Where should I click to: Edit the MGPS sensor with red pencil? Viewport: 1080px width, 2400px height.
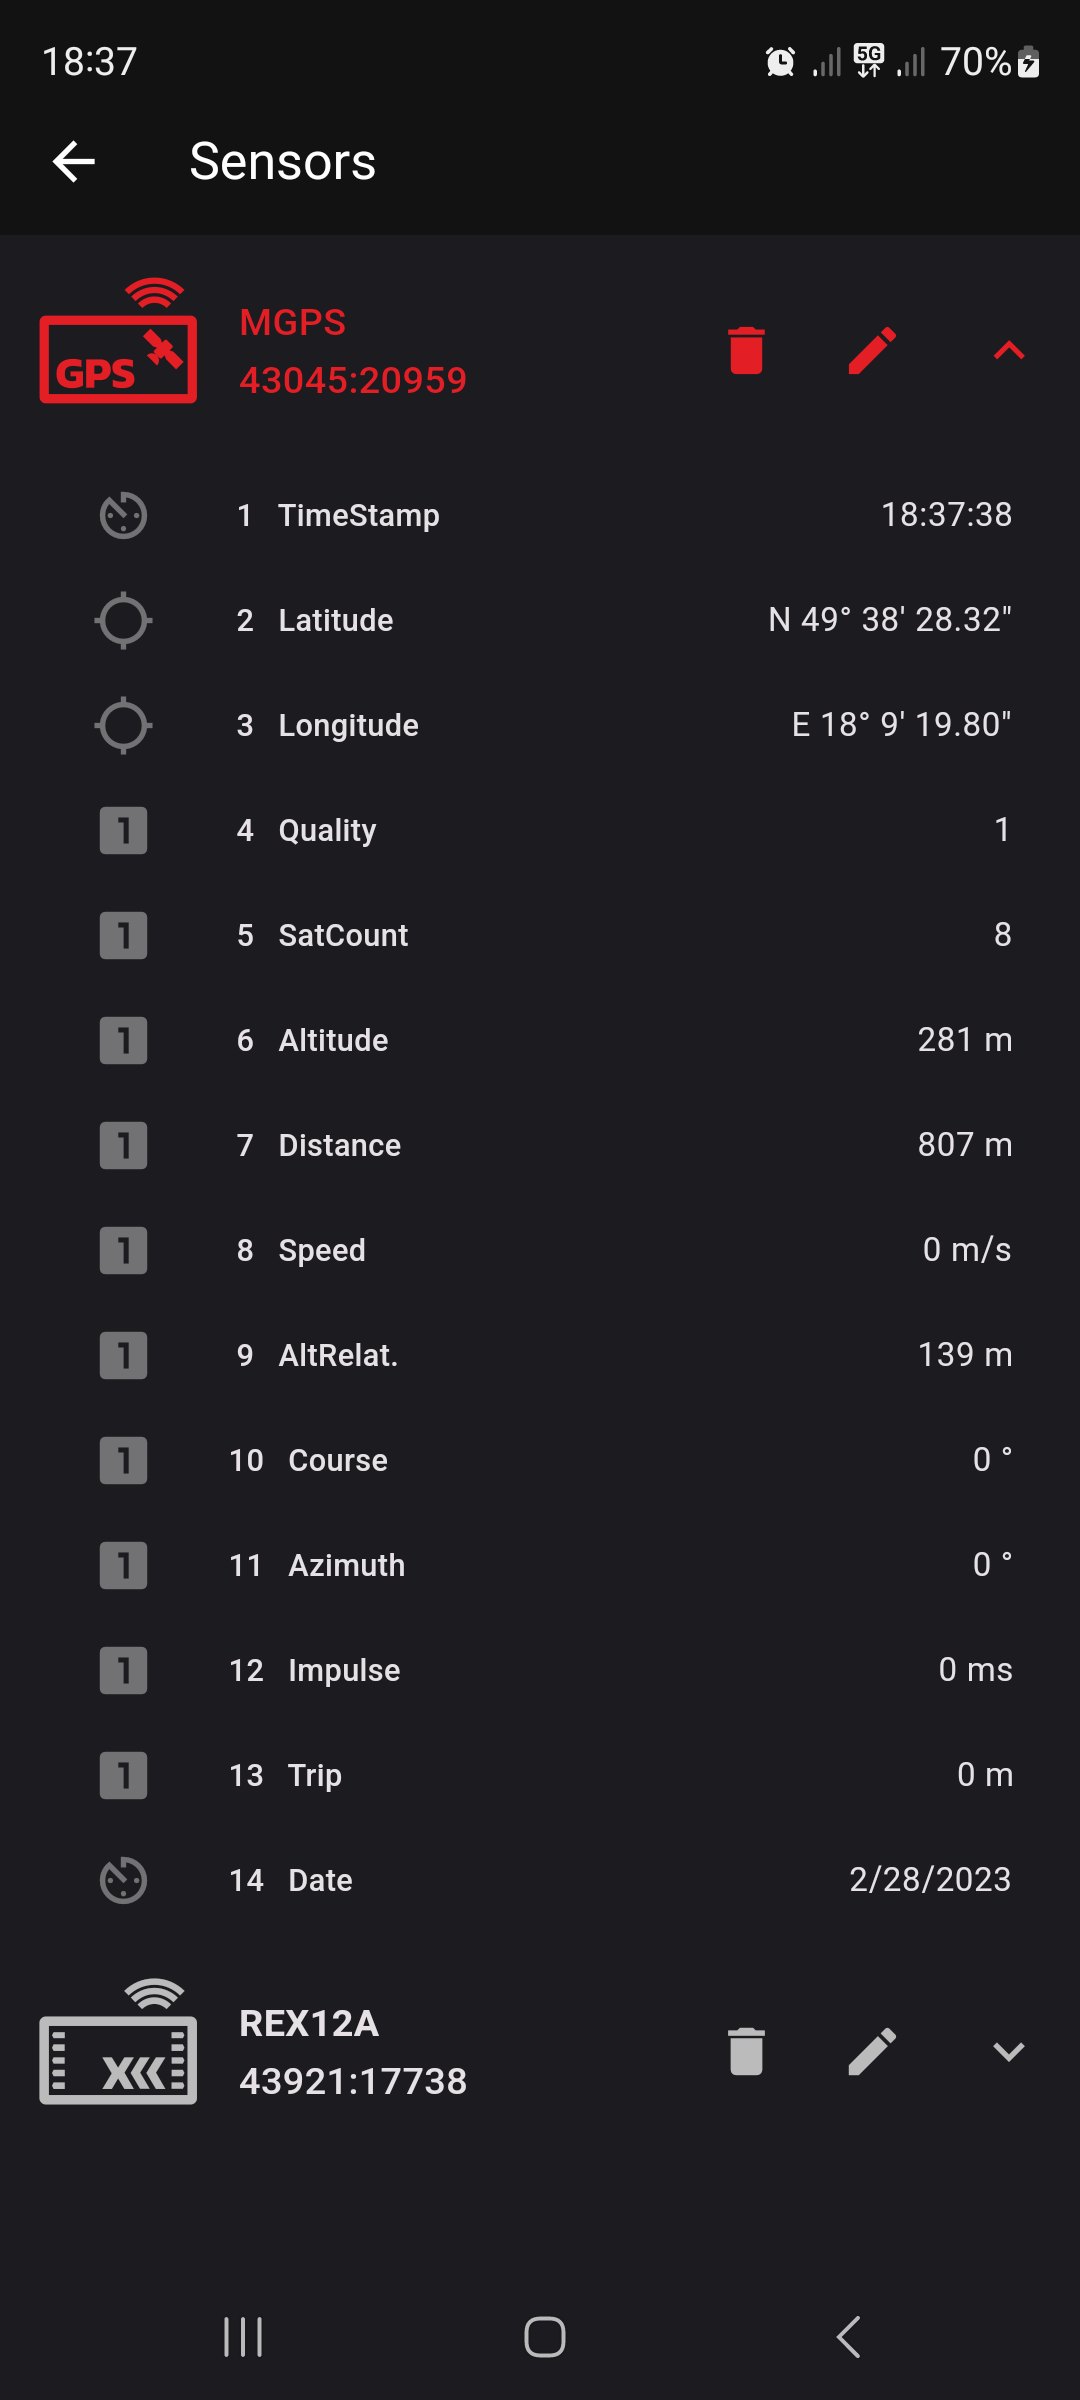coord(872,351)
